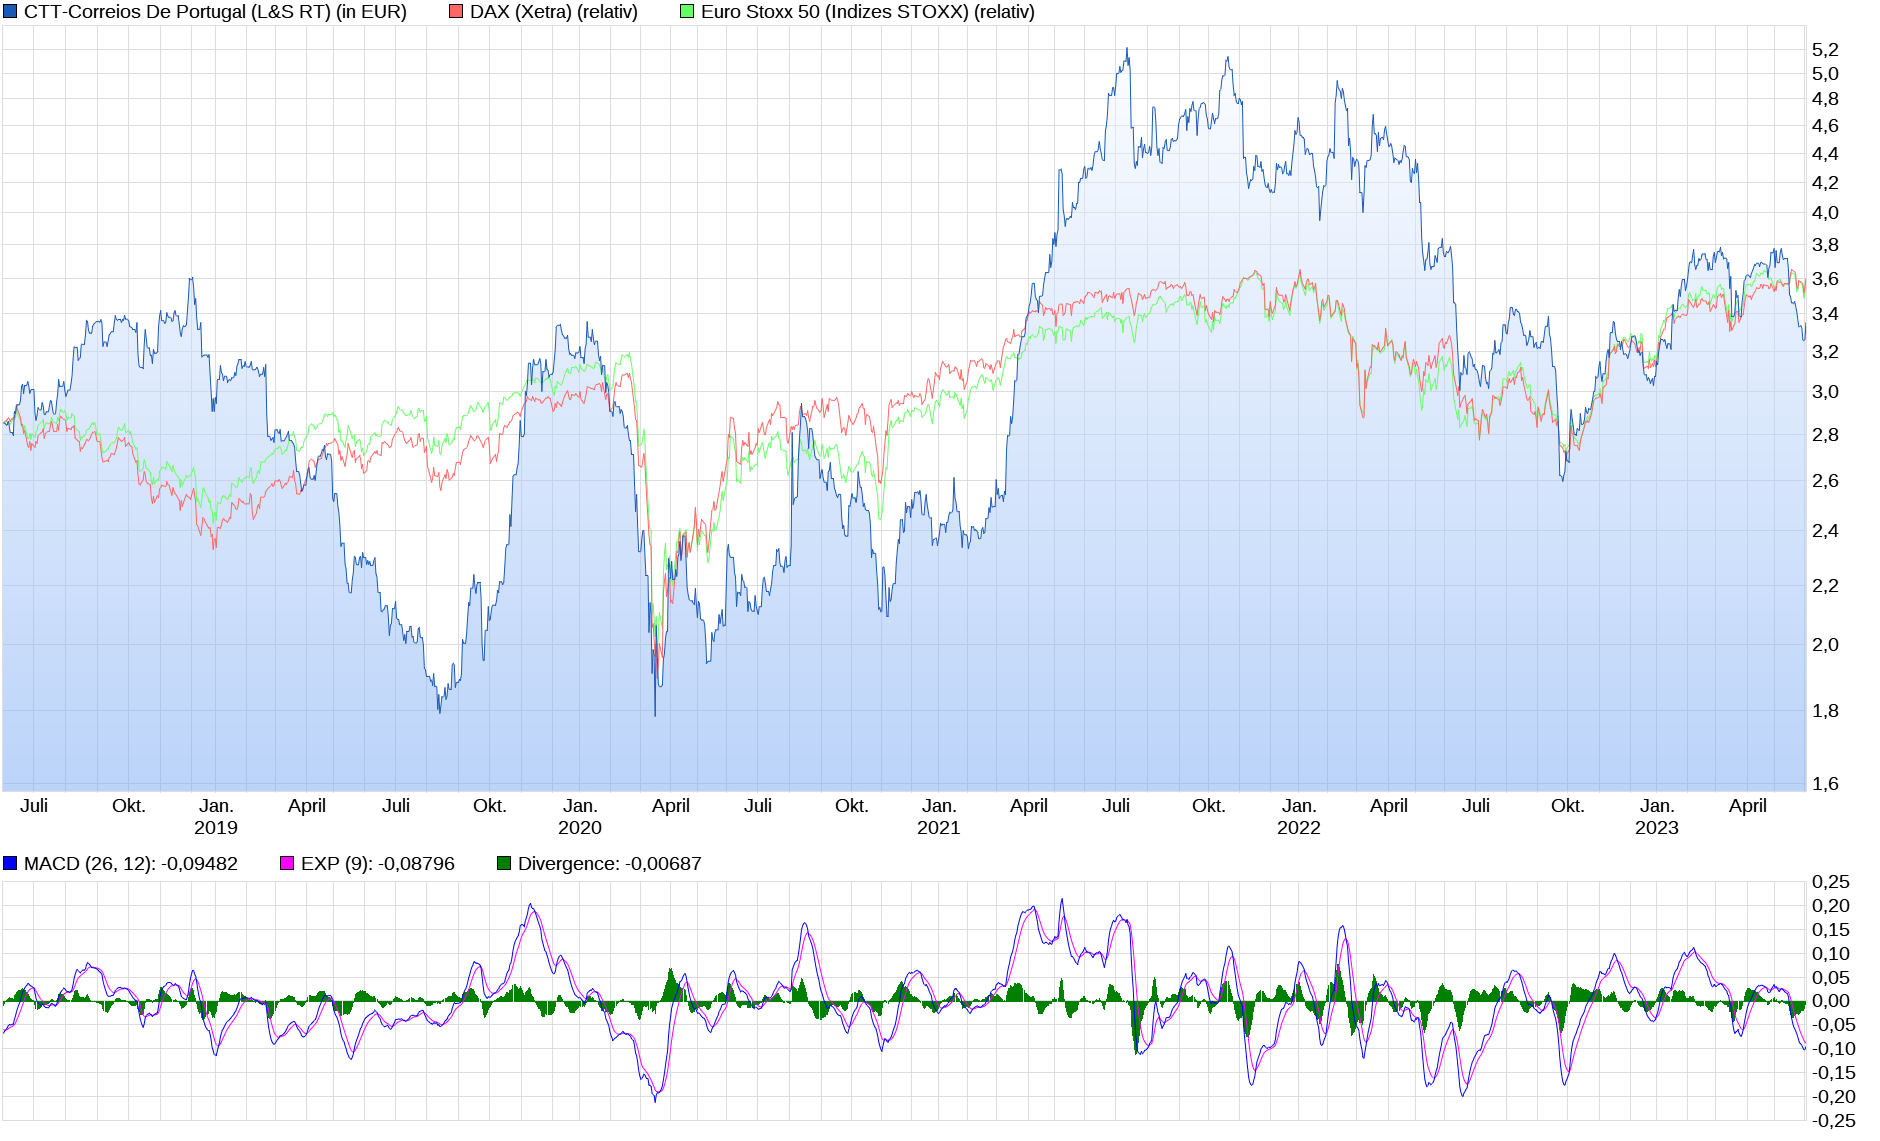Select the DAX (Xetra) legend label
The height and width of the screenshot is (1141, 1880).
point(553,12)
